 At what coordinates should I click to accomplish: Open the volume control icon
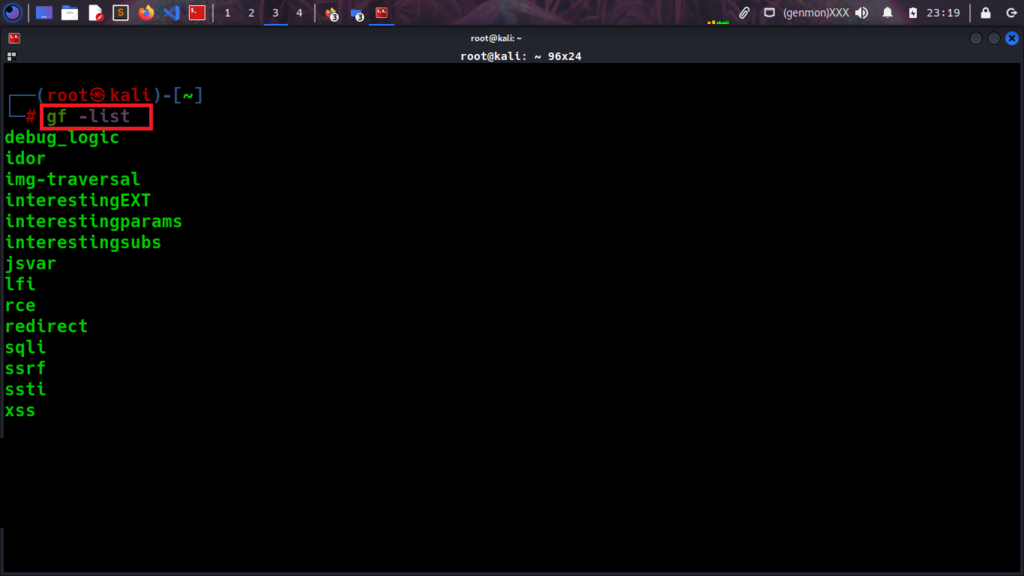(x=861, y=13)
